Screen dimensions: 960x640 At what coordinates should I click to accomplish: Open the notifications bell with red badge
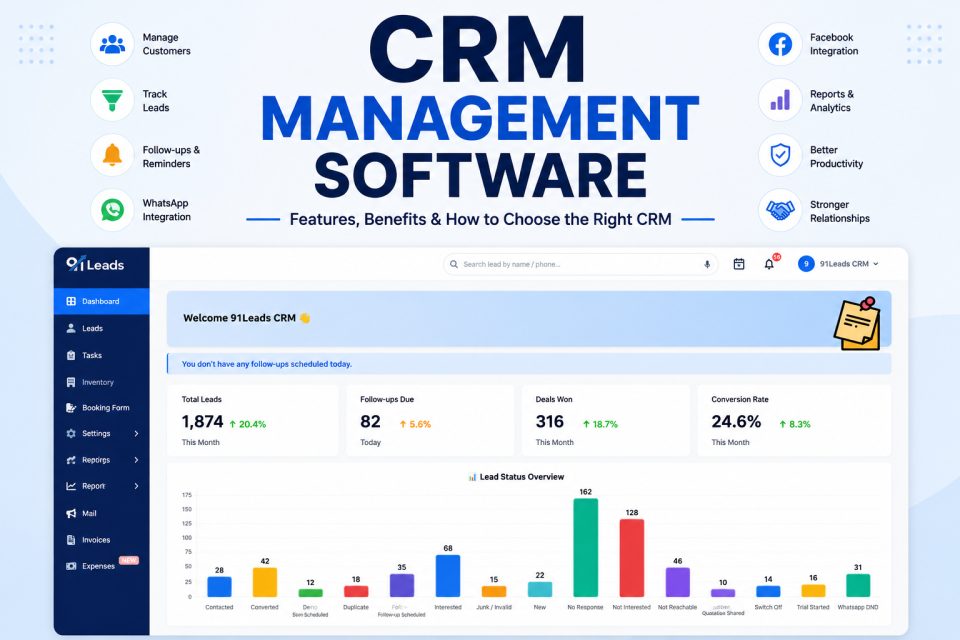(770, 263)
